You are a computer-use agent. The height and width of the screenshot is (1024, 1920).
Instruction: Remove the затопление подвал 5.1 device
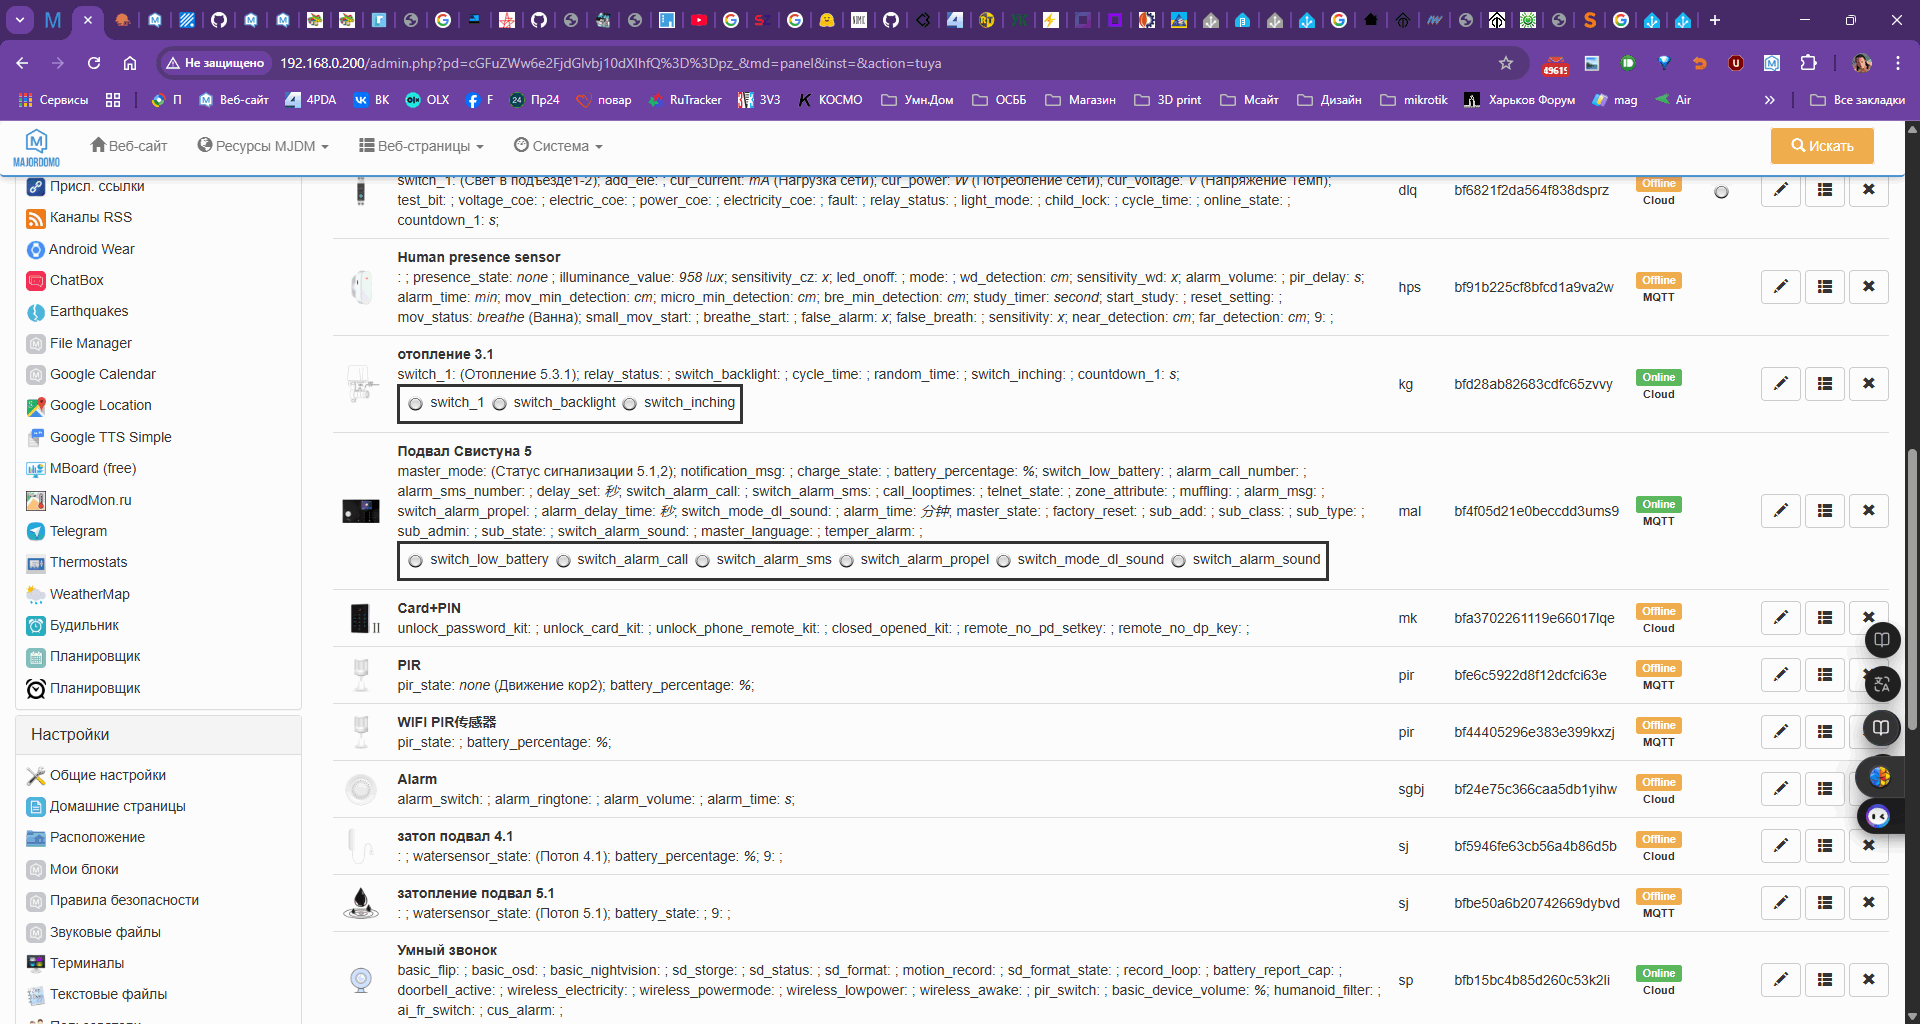click(1868, 903)
